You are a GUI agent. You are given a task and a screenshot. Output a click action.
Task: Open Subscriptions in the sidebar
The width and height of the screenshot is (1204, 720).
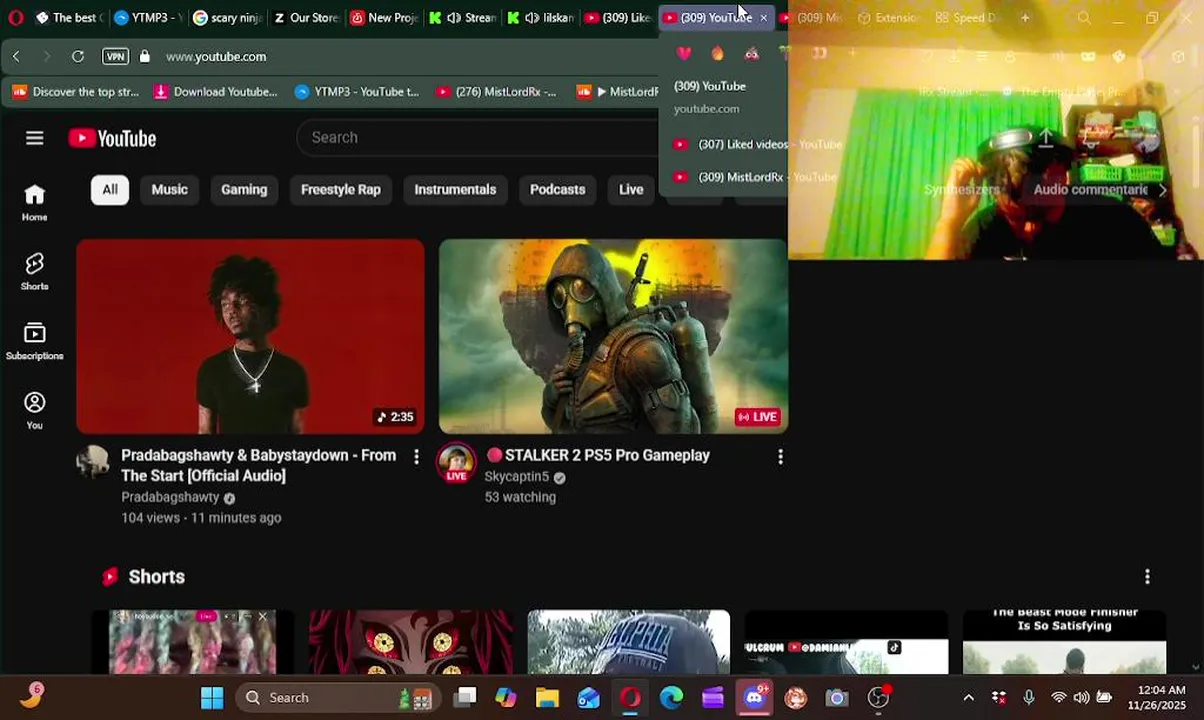pyautogui.click(x=35, y=341)
